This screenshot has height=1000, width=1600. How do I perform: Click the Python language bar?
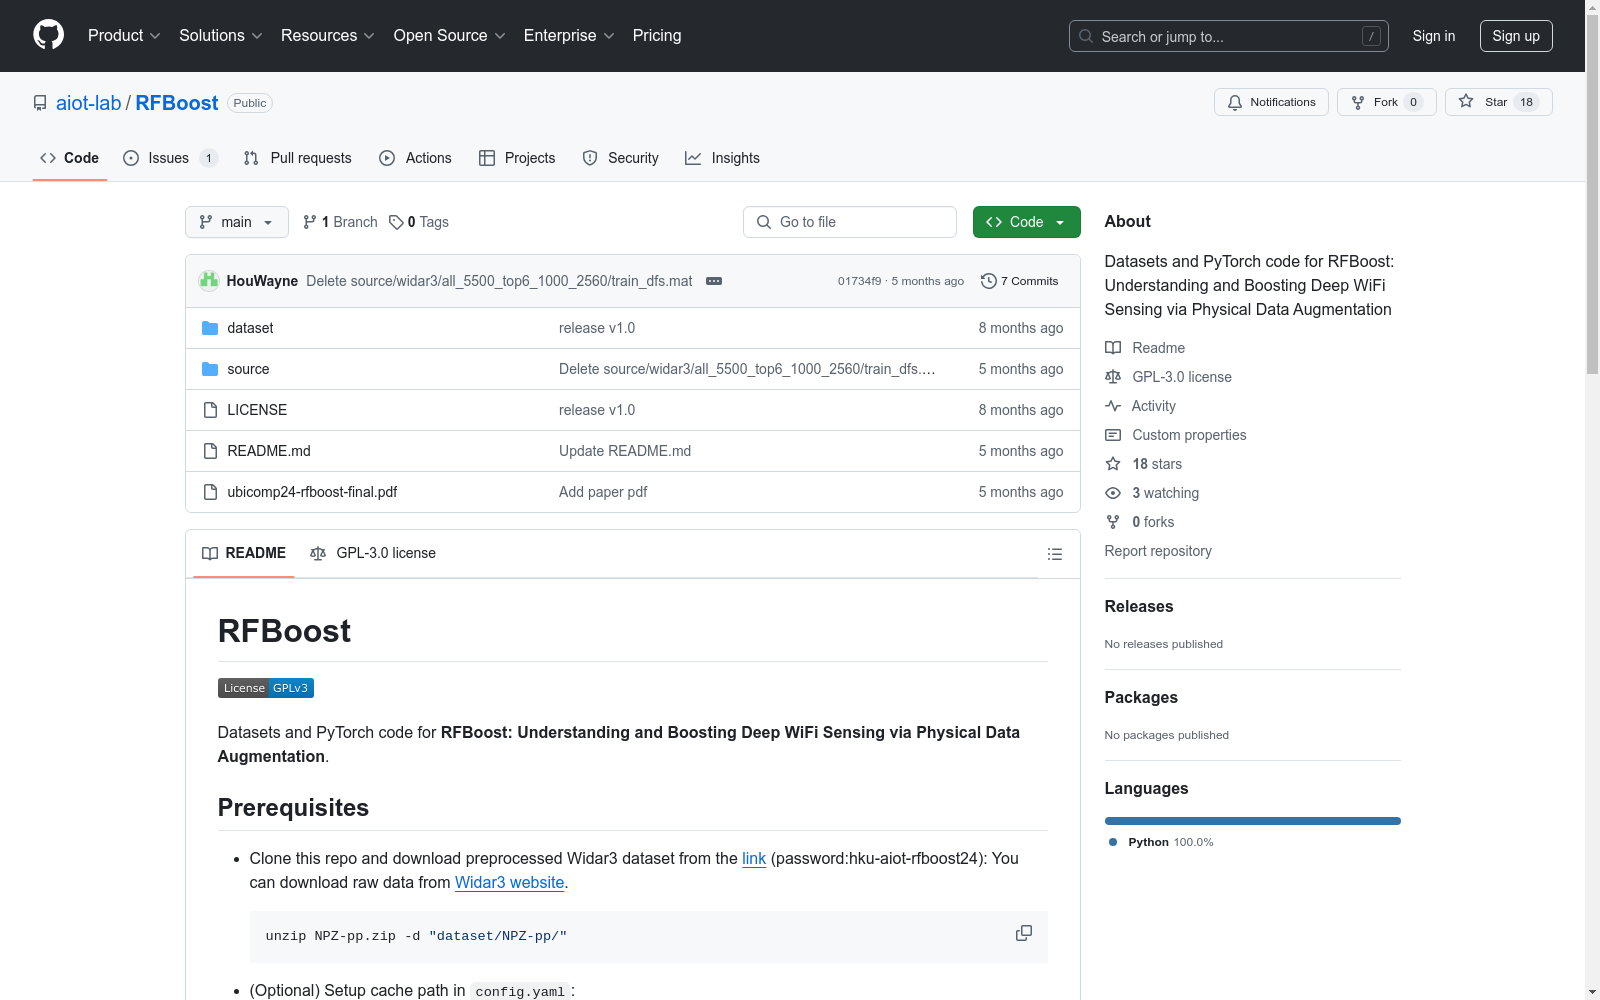pos(1253,821)
